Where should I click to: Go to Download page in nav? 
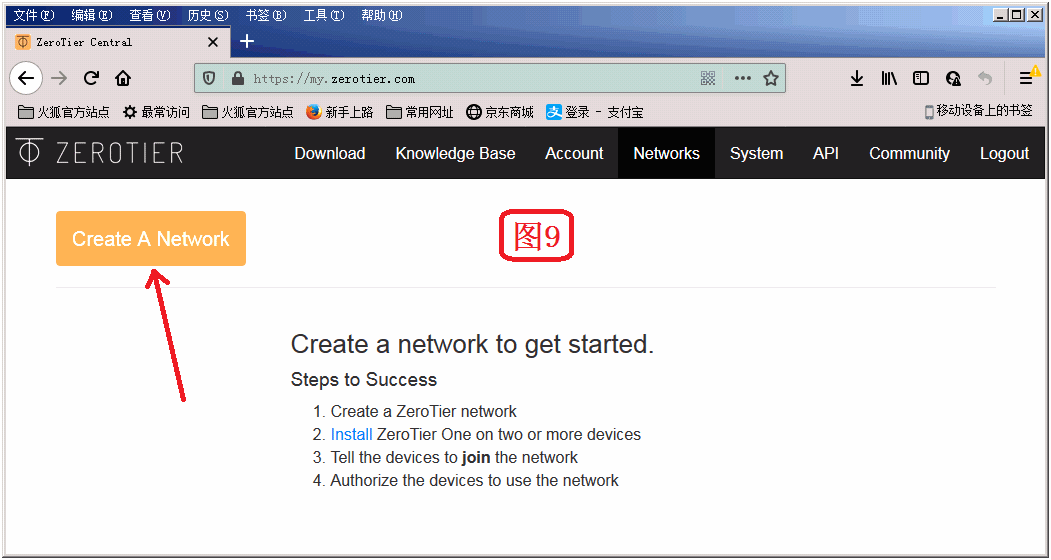(x=330, y=153)
